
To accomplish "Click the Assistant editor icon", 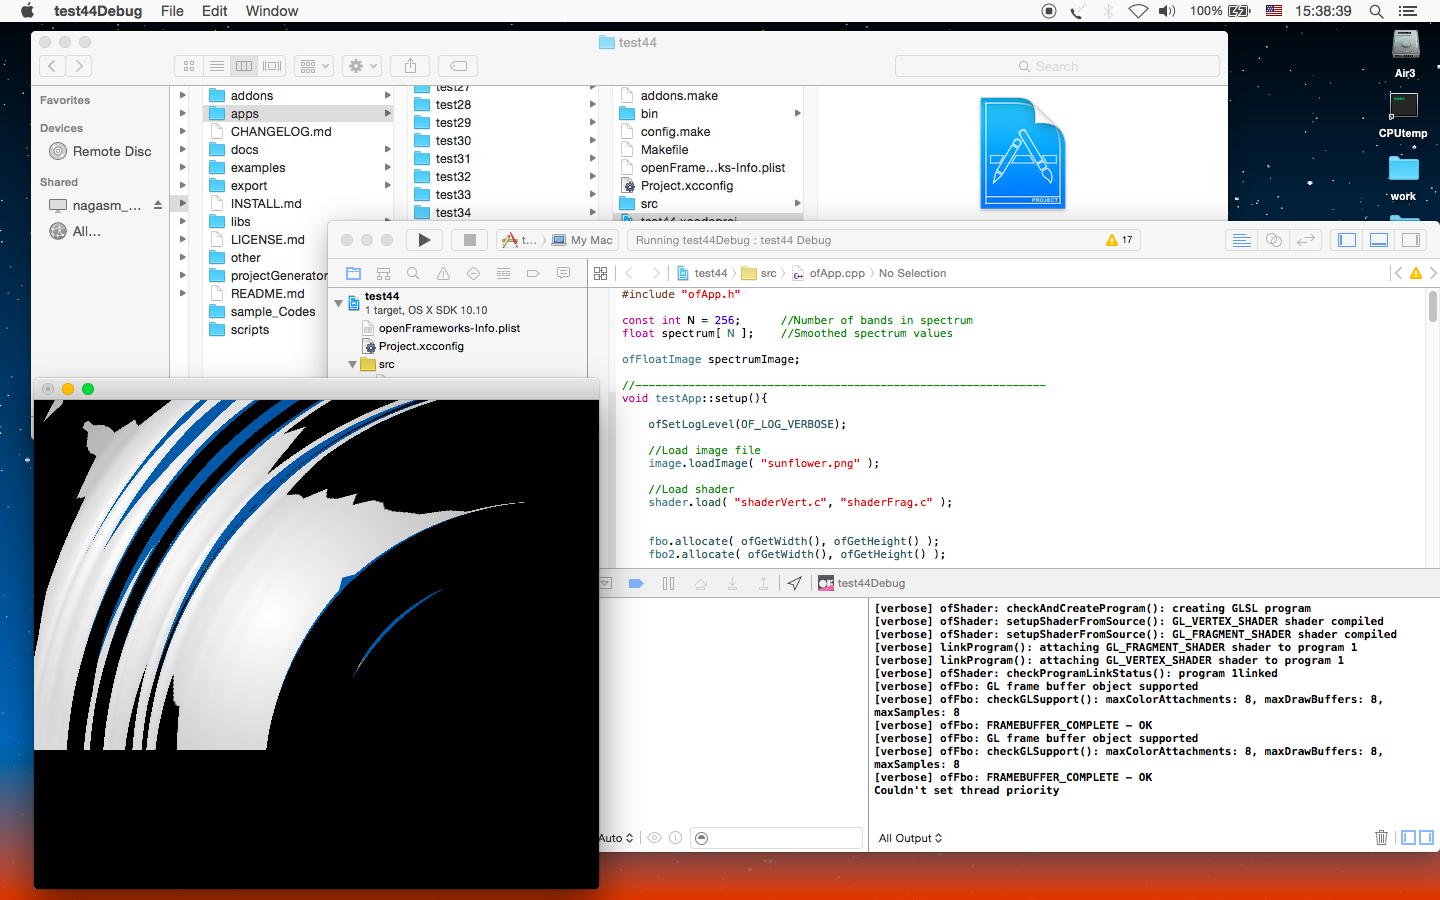I will (1273, 240).
